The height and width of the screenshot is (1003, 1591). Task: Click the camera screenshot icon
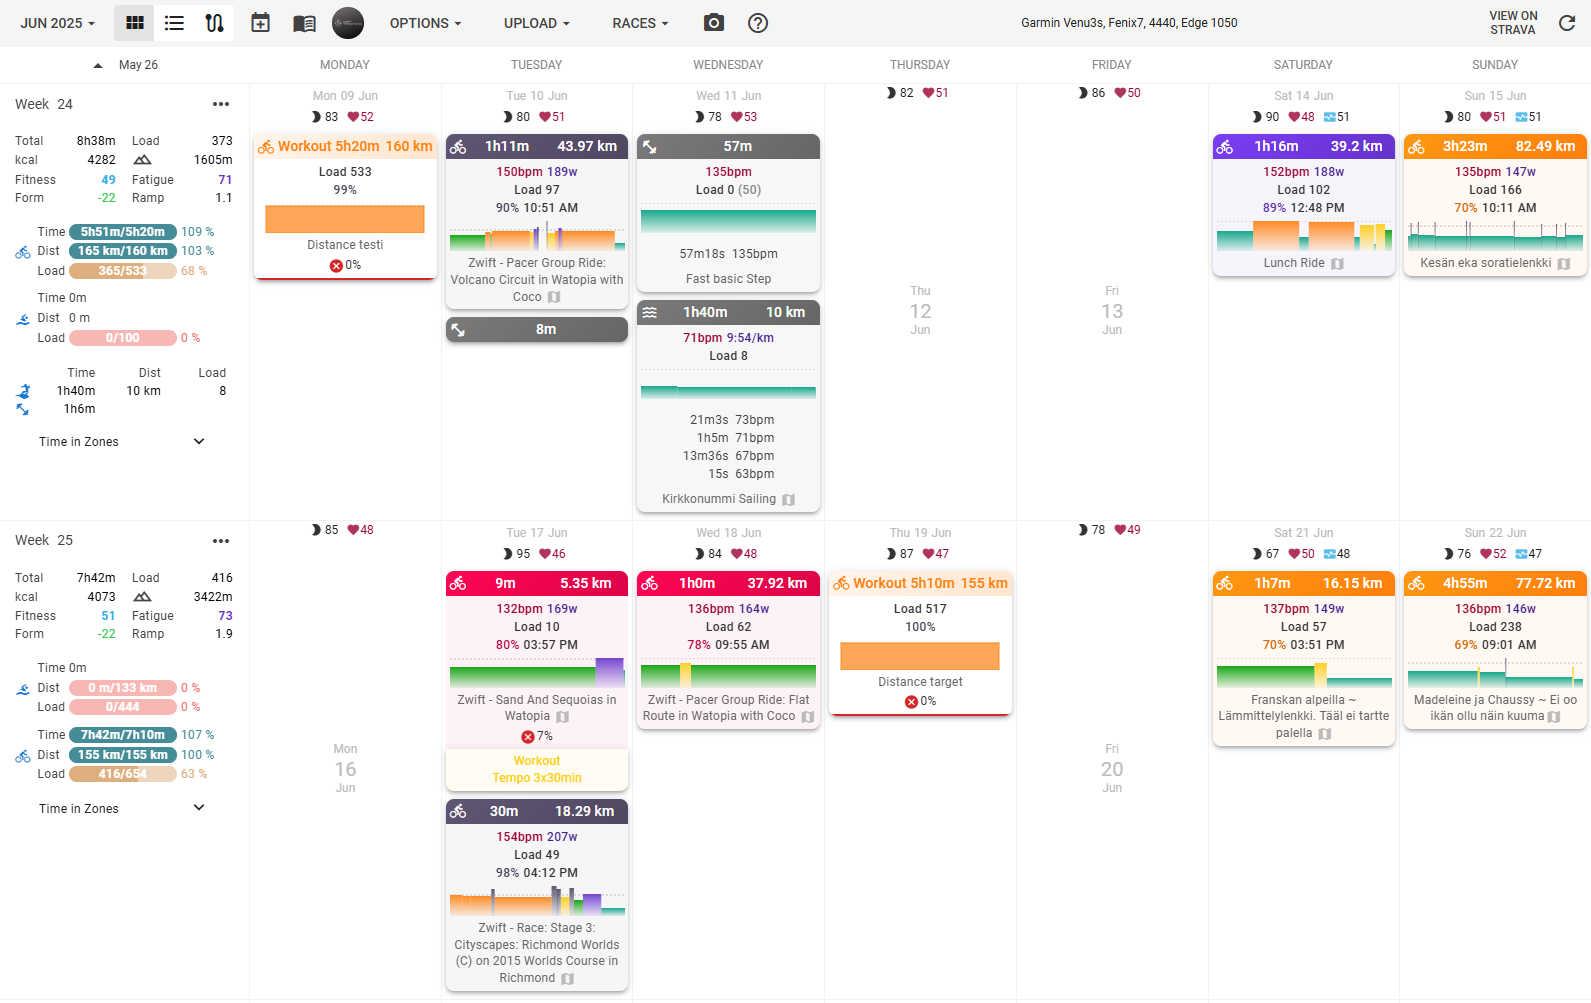coord(714,23)
